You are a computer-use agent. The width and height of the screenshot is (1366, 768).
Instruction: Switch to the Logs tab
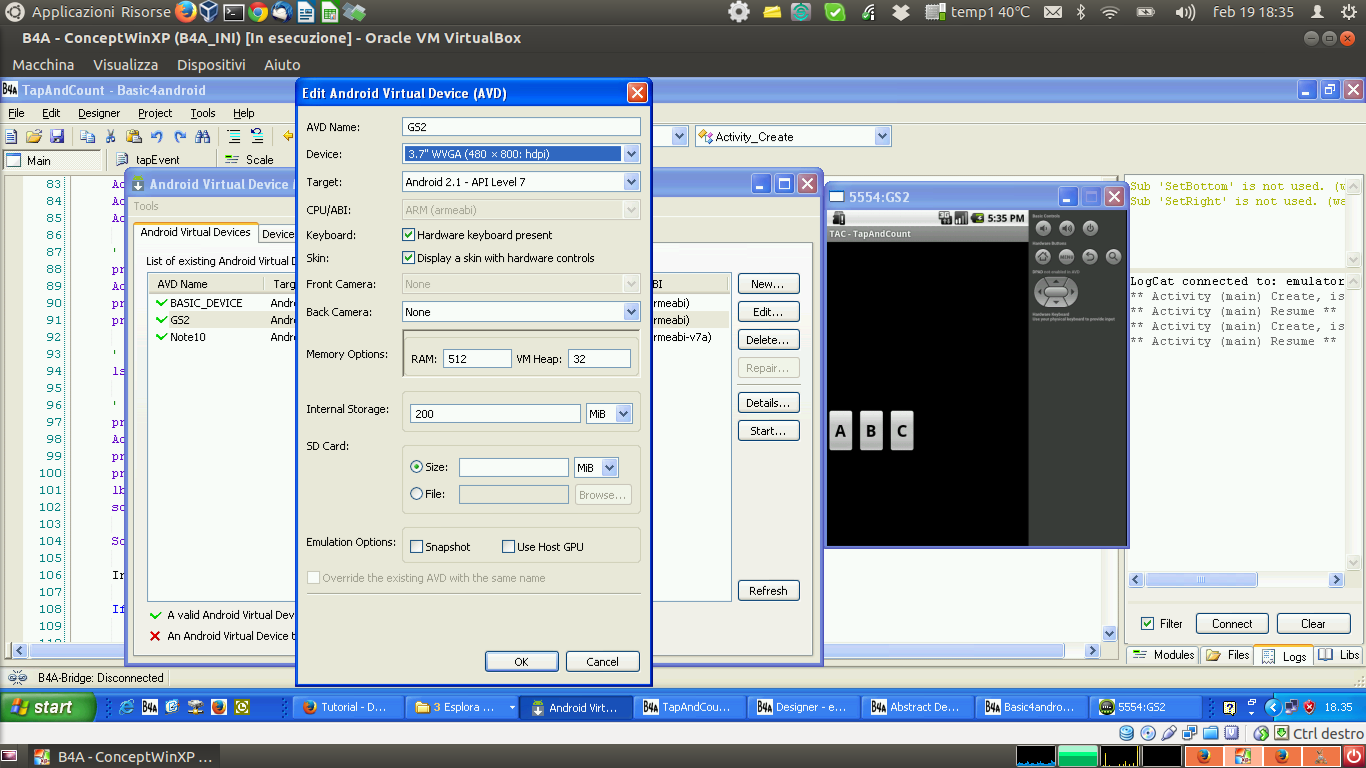tap(1283, 656)
